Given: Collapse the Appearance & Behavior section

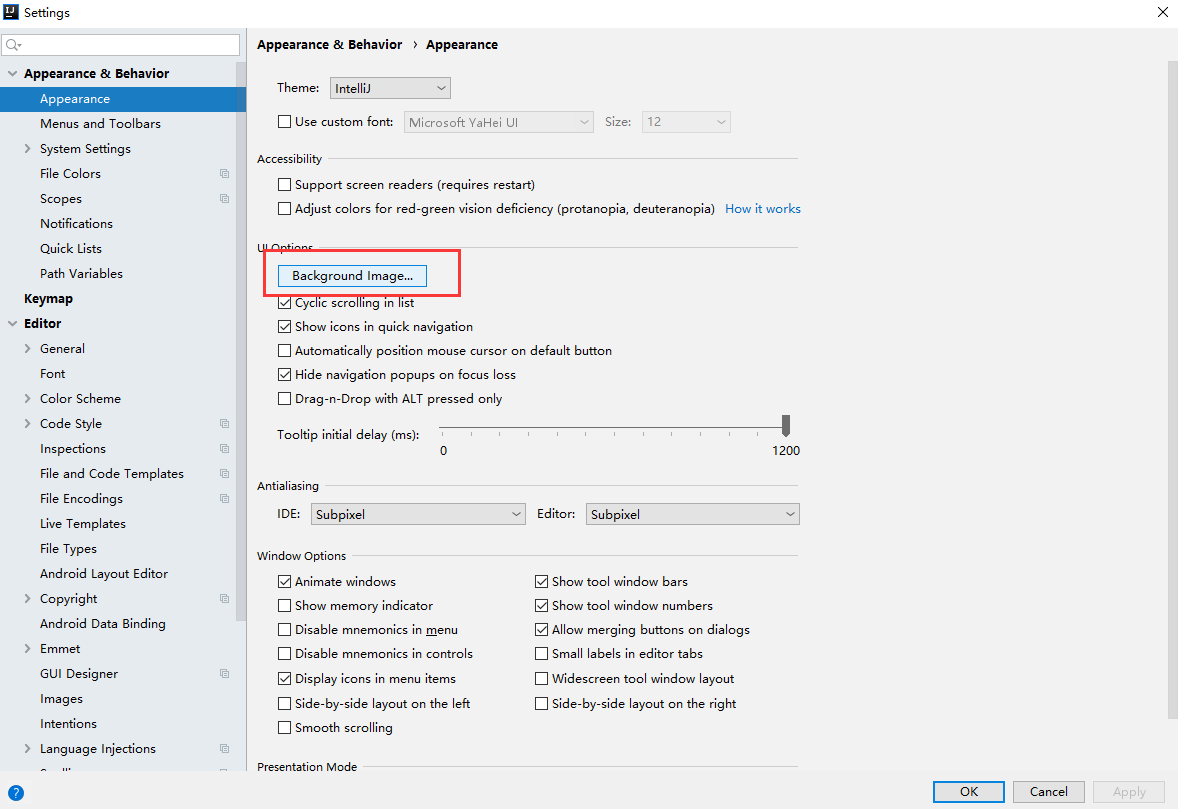Looking at the screenshot, I should [12, 74].
